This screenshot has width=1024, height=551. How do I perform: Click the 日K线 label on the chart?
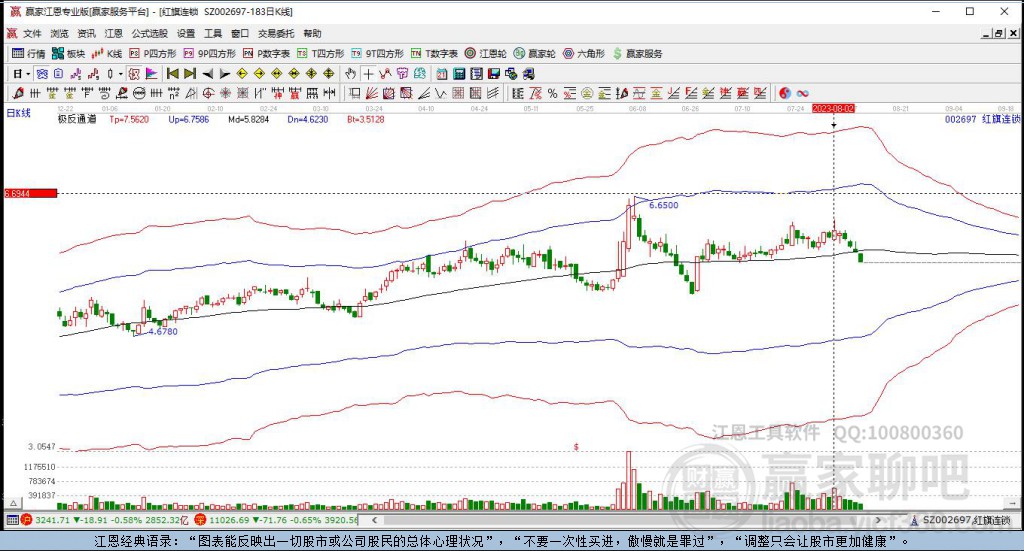pyautogui.click(x=19, y=114)
